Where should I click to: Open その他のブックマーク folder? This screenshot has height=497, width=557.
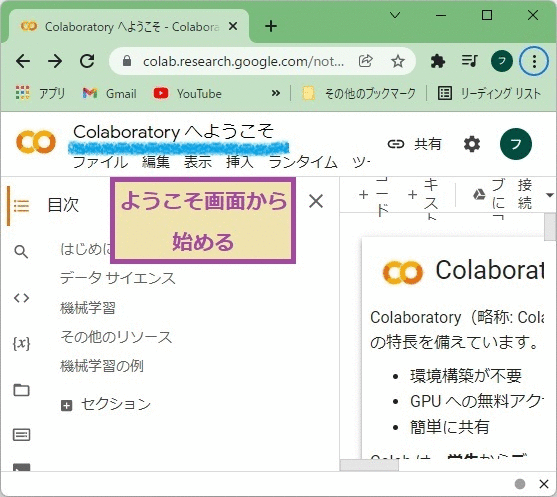[358, 93]
